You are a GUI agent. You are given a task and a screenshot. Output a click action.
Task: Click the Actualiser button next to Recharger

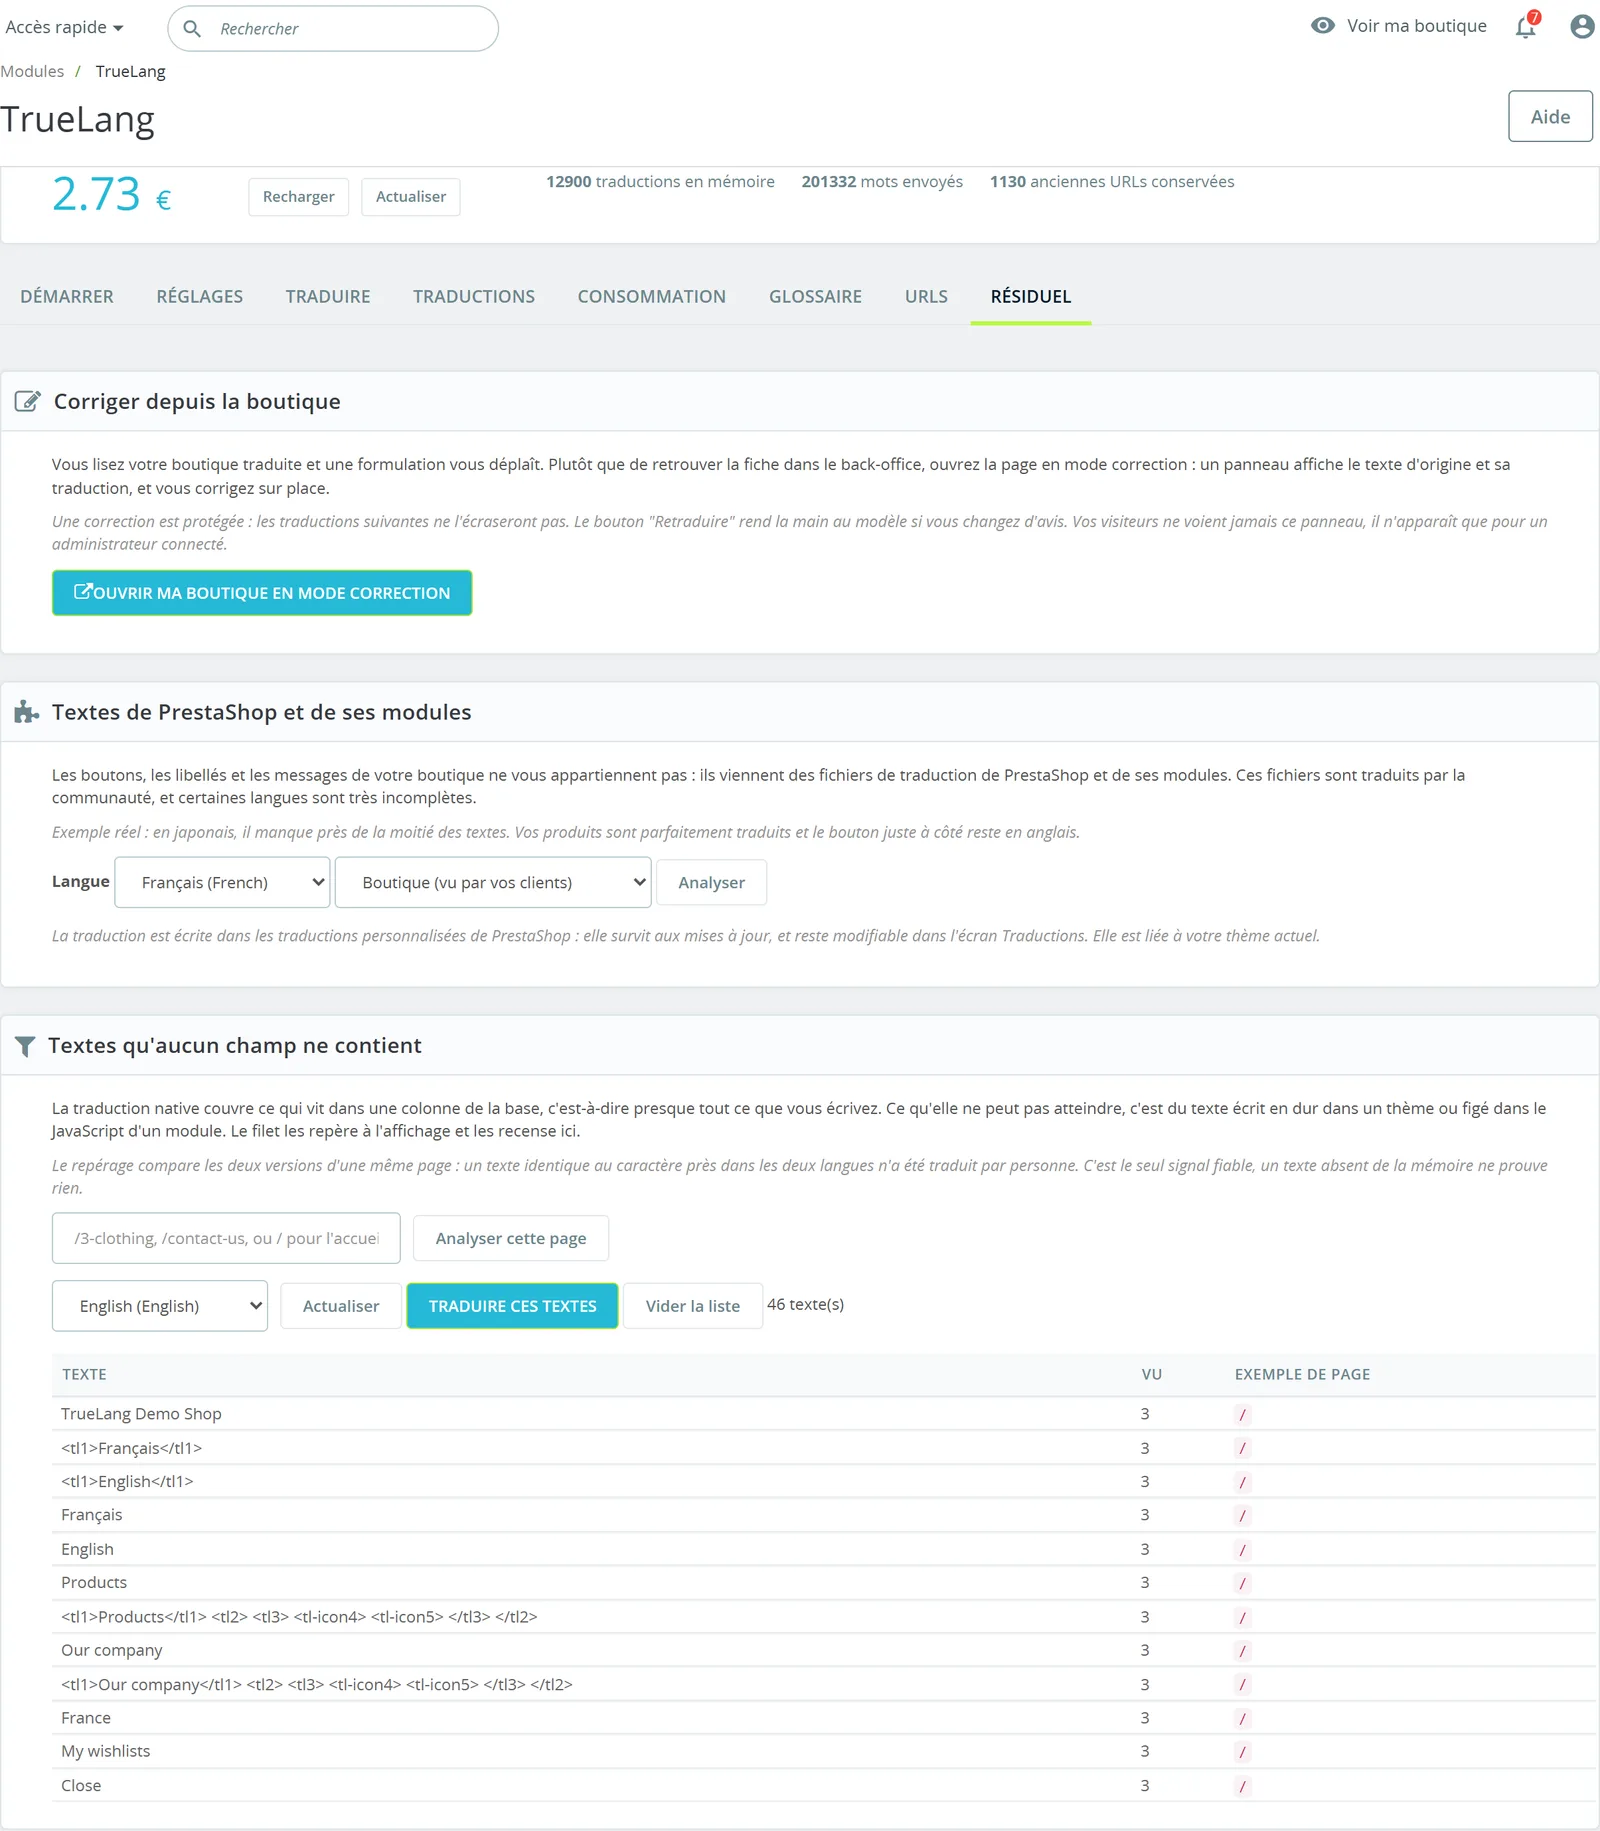pos(411,197)
